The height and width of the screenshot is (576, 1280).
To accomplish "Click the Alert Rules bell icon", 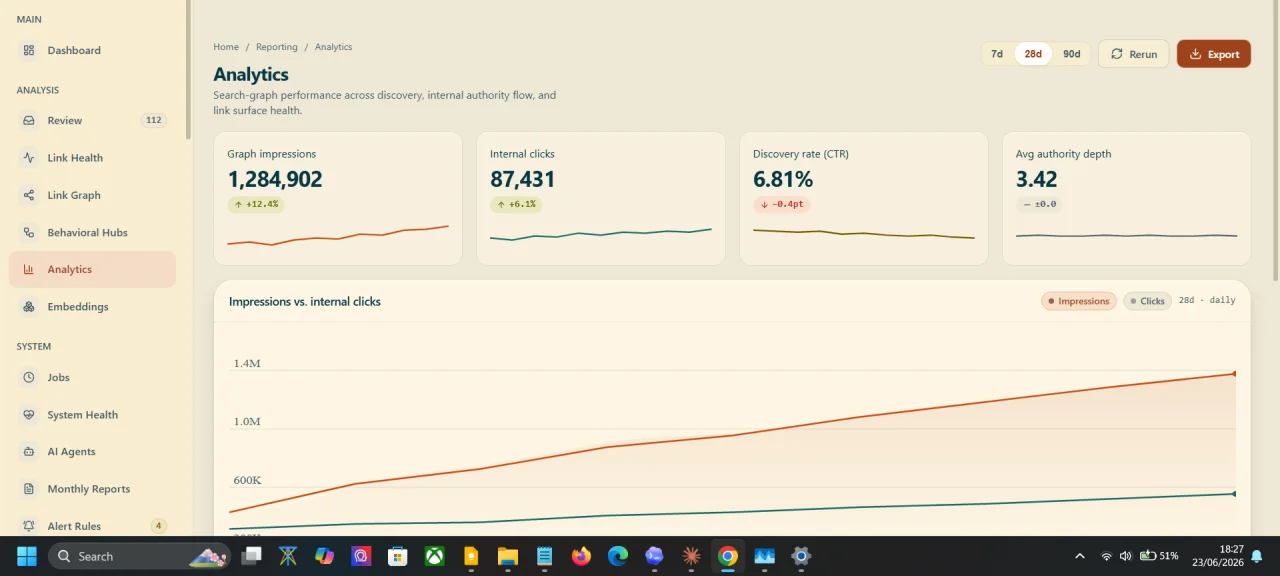I will 29,526.
